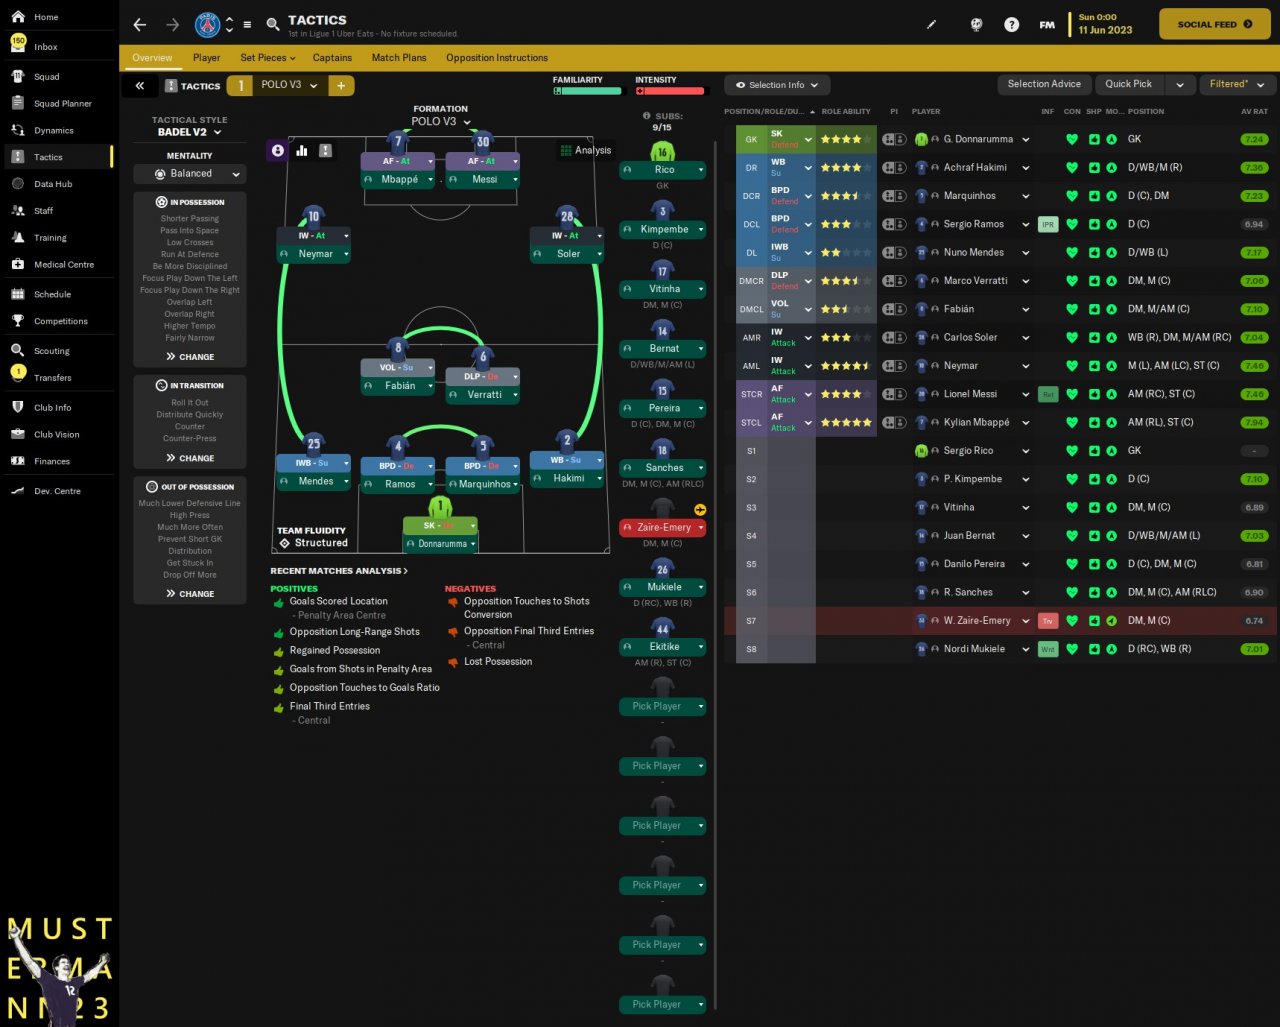Click the forward navigation arrow

[x=172, y=25]
